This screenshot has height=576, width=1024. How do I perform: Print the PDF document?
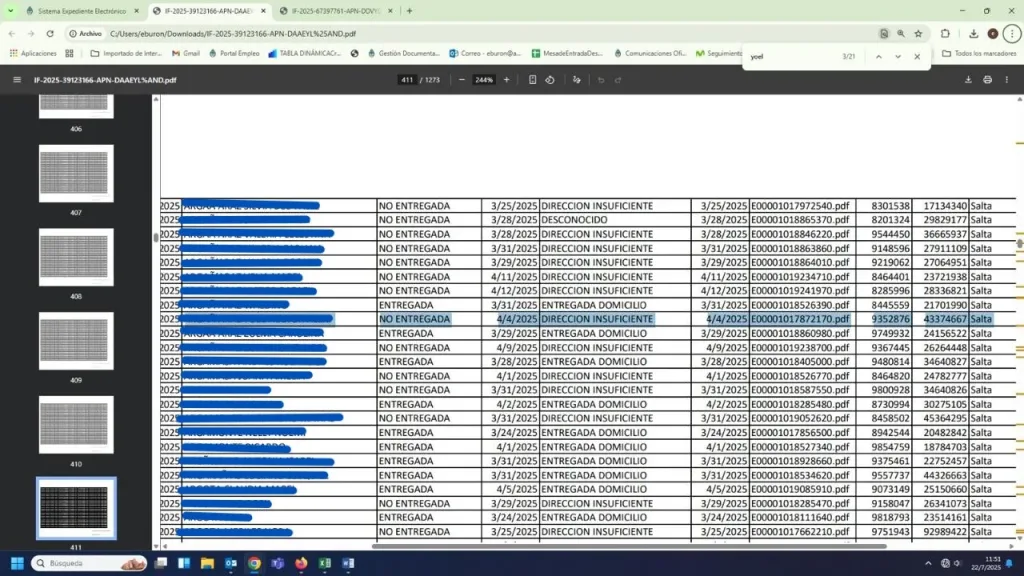(x=987, y=79)
